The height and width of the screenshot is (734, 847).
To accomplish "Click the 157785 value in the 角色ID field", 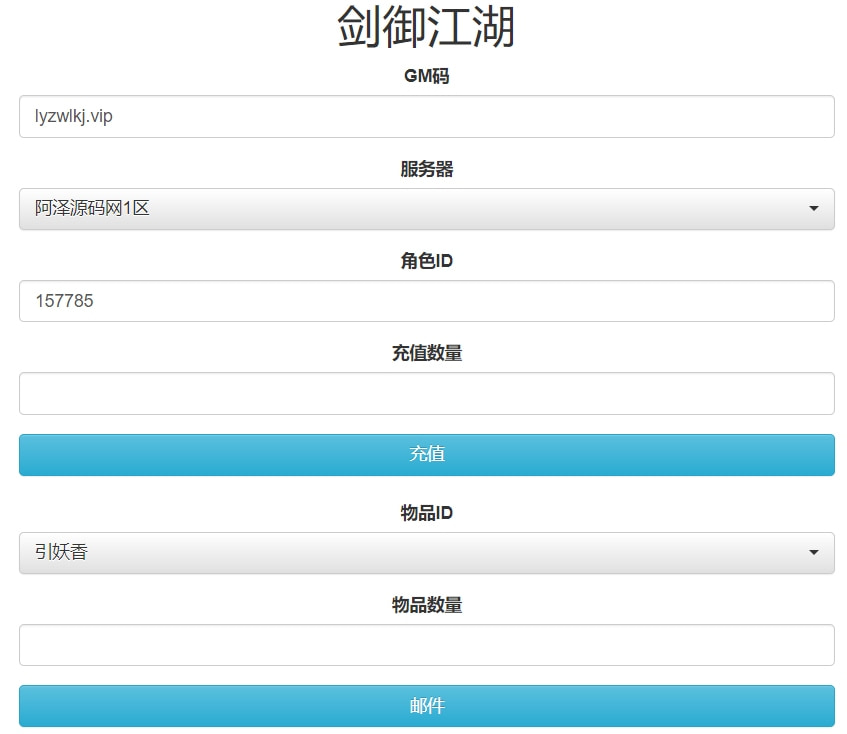I will tap(64, 301).
